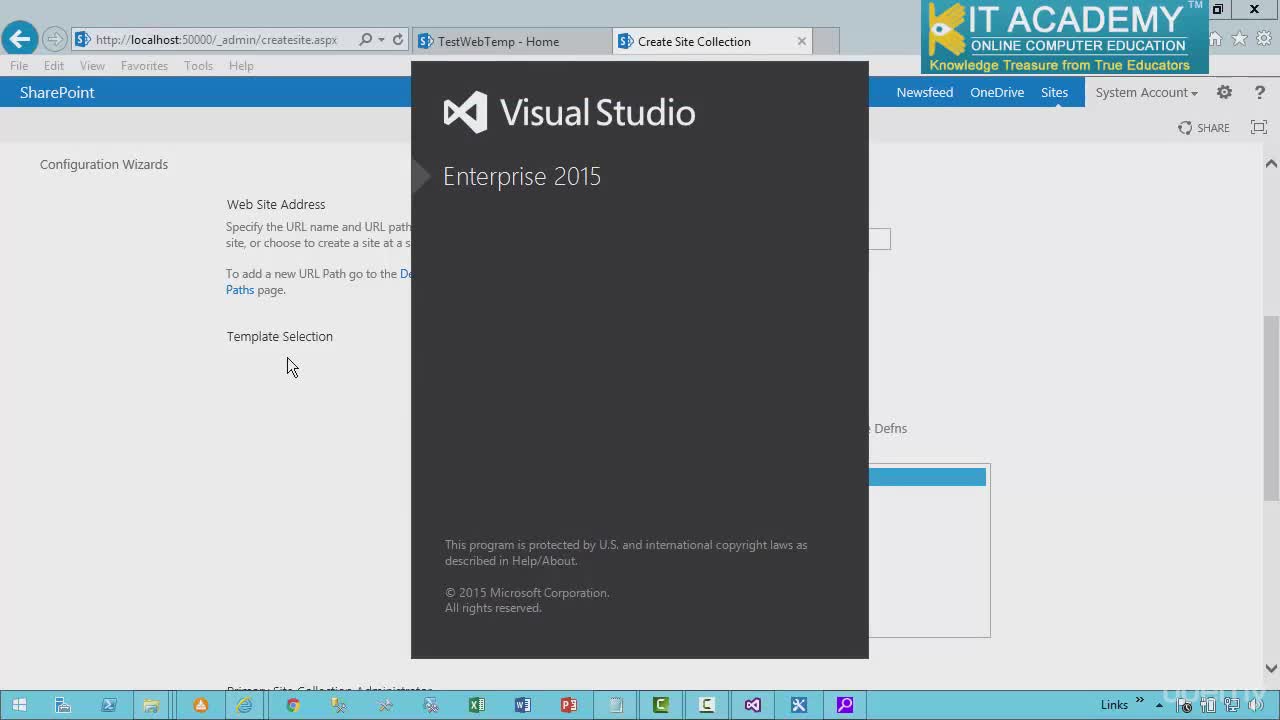Click the Paths link
1280x720 pixels.
[x=240, y=290]
